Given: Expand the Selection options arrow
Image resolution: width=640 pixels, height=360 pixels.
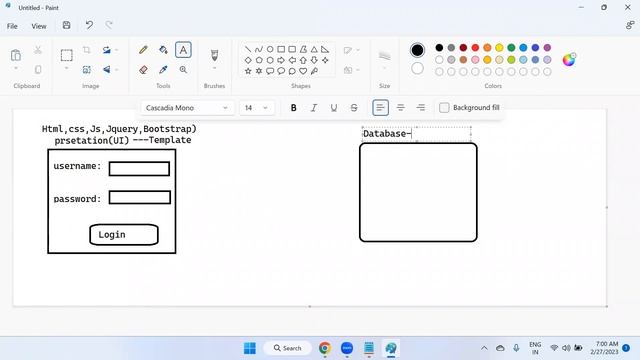Looking at the screenshot, I should pos(67,69).
